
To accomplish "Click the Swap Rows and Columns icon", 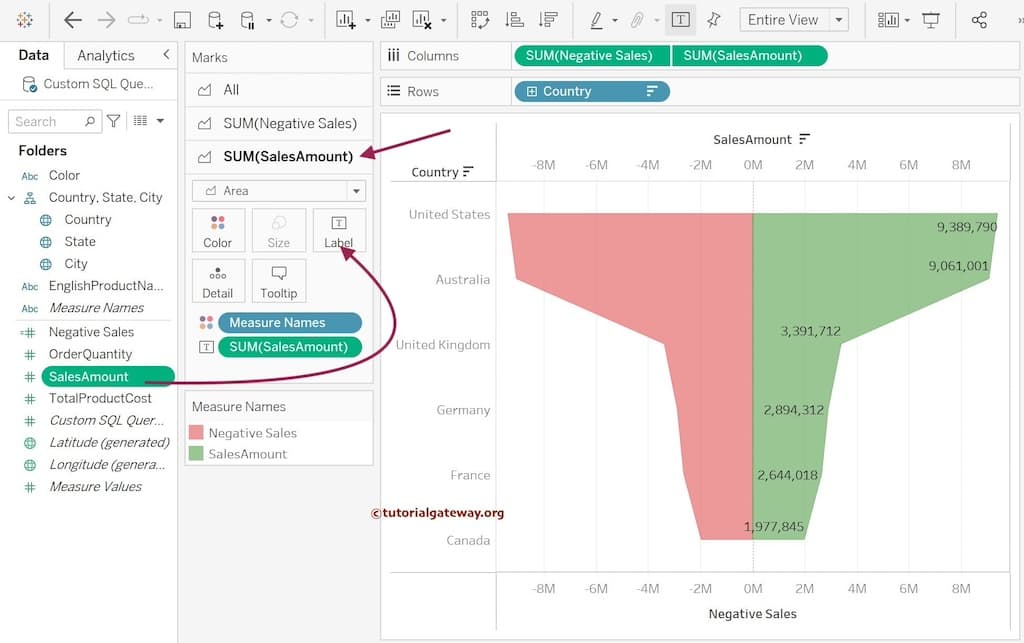I will (480, 18).
